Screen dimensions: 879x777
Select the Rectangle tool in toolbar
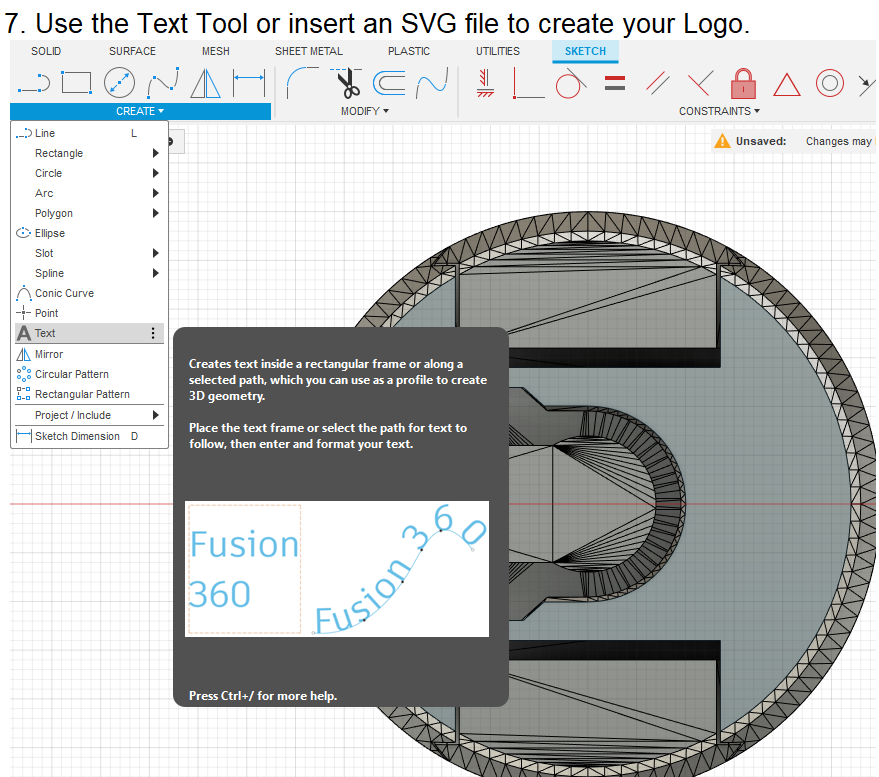point(76,83)
